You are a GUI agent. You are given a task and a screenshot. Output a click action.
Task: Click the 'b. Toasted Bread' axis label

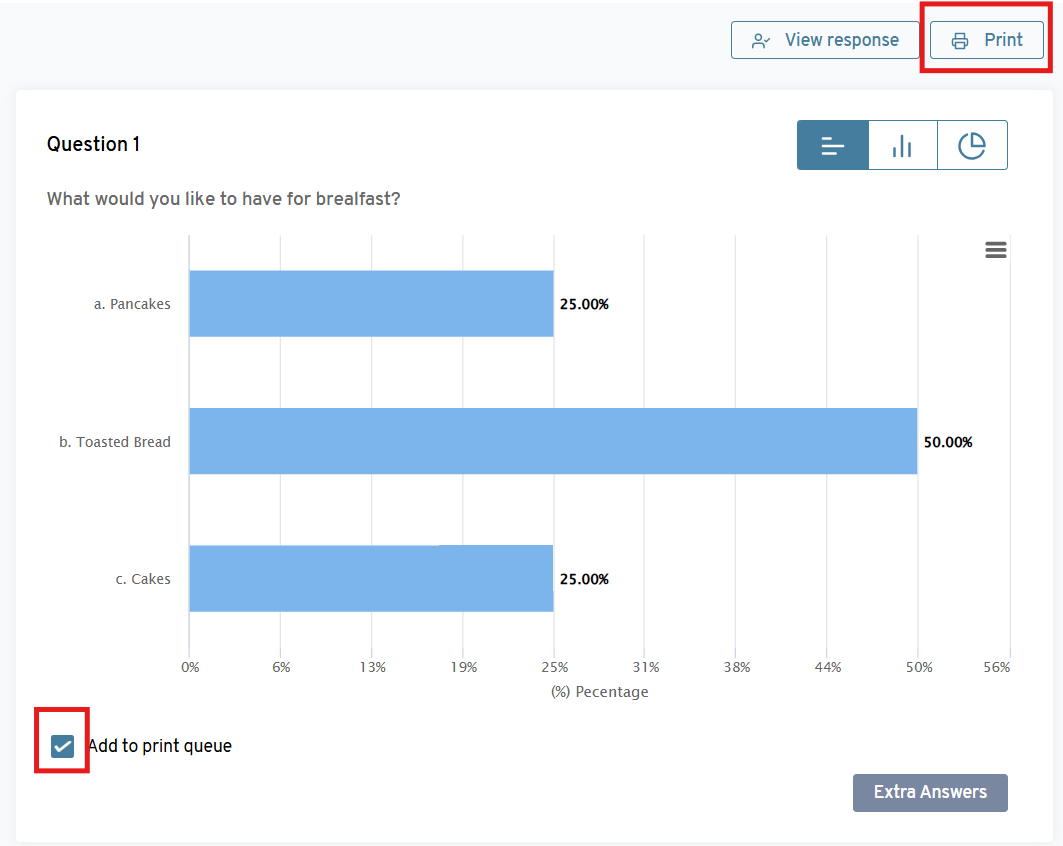[115, 442]
